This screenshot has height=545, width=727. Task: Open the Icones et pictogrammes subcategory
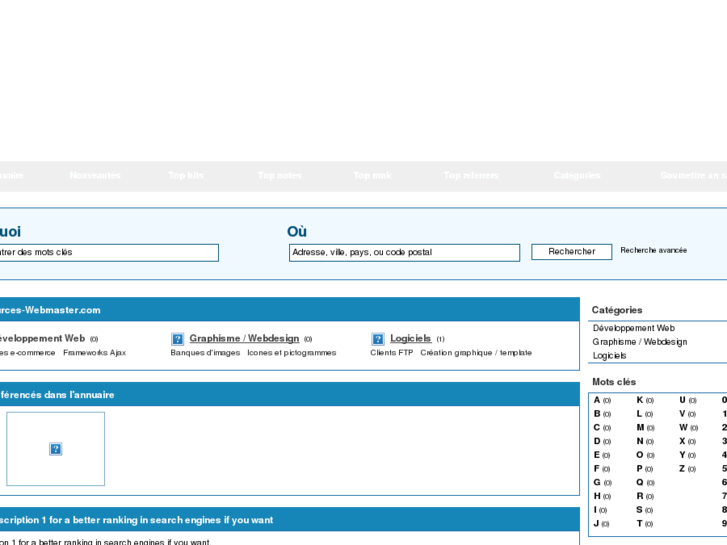(x=291, y=353)
